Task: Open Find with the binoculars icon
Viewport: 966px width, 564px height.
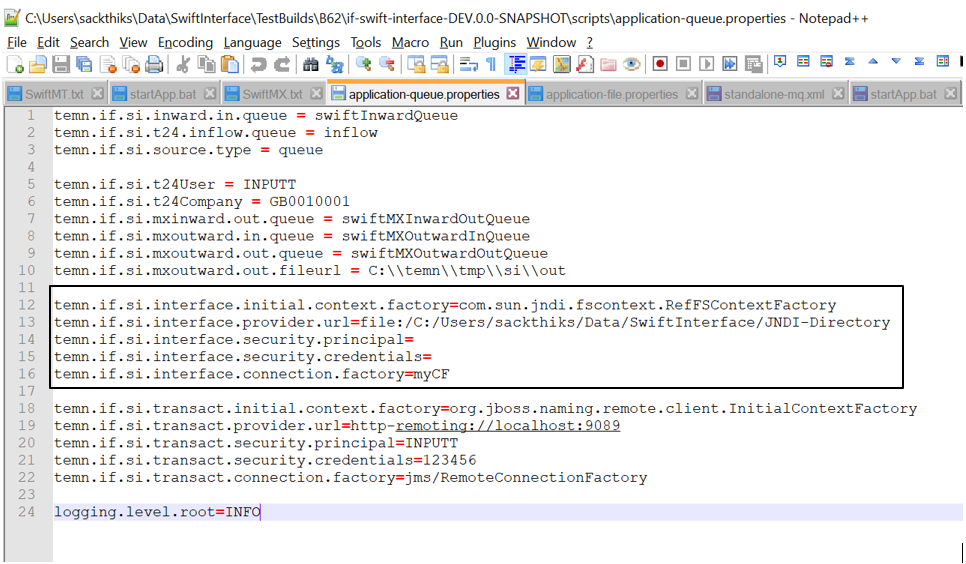Action: point(311,64)
